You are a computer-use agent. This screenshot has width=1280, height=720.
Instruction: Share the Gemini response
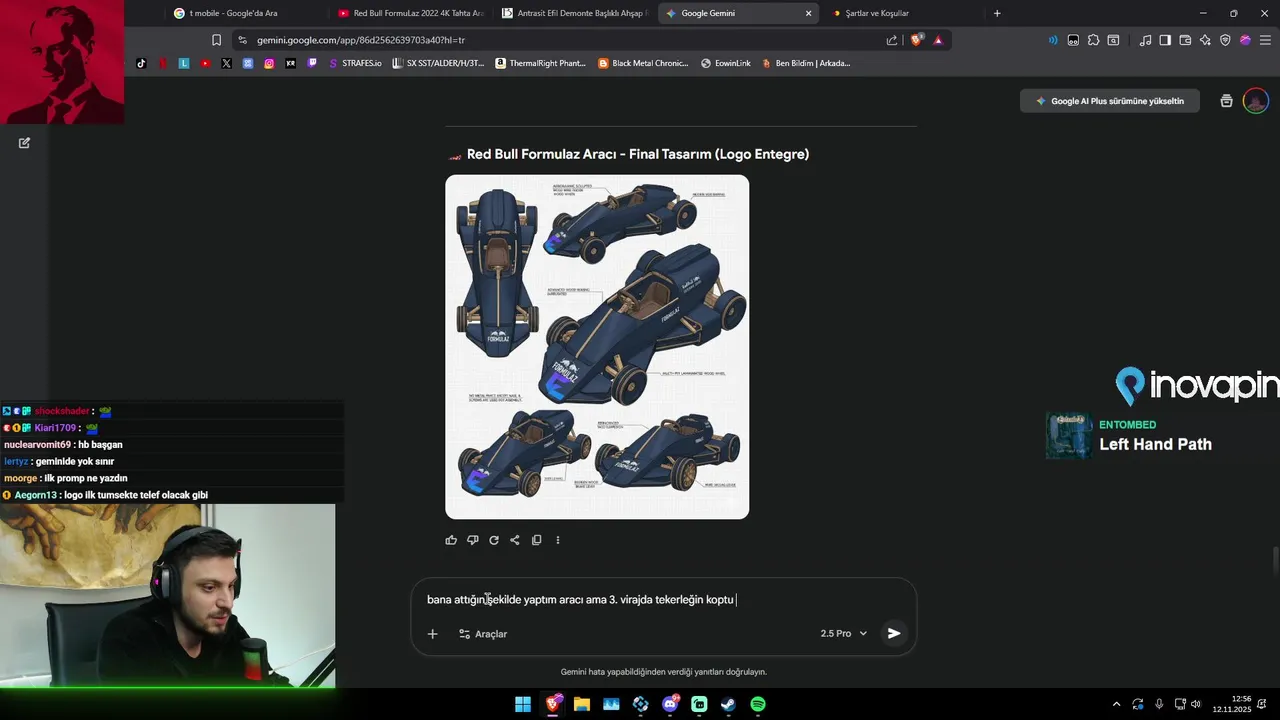(x=515, y=540)
